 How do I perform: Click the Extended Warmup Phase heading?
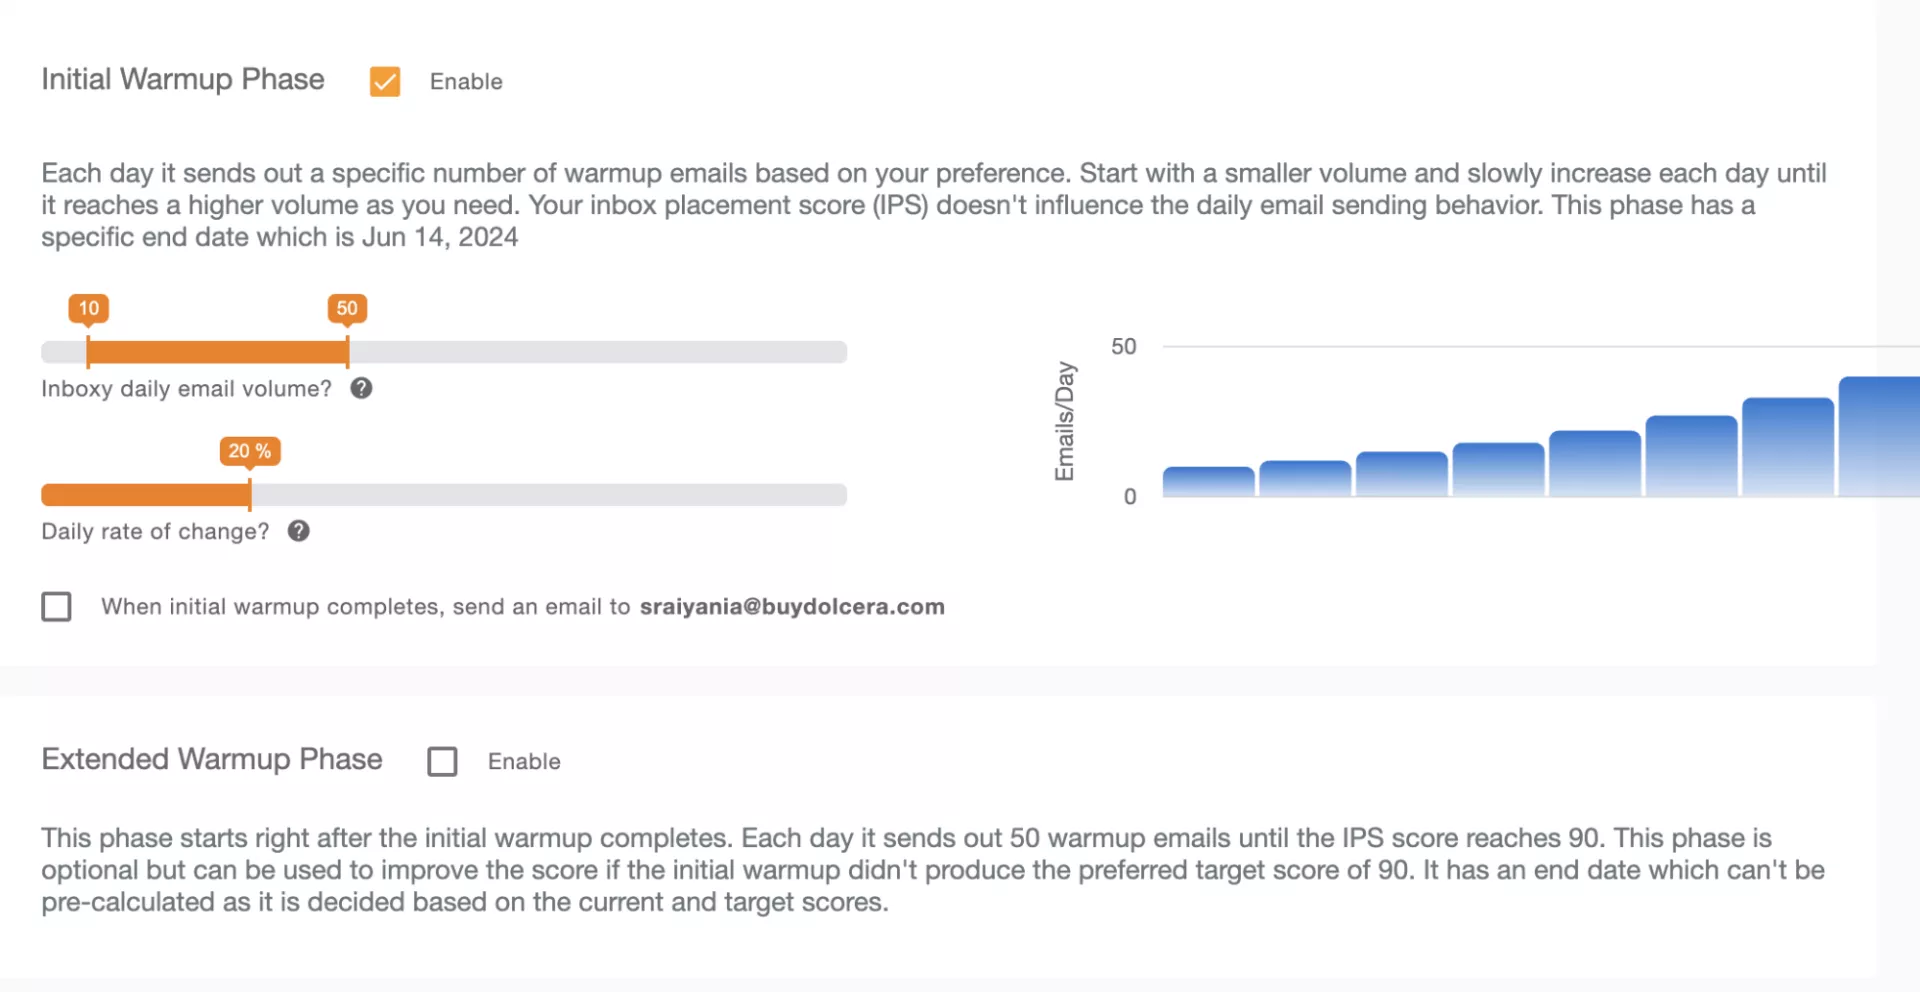click(212, 759)
